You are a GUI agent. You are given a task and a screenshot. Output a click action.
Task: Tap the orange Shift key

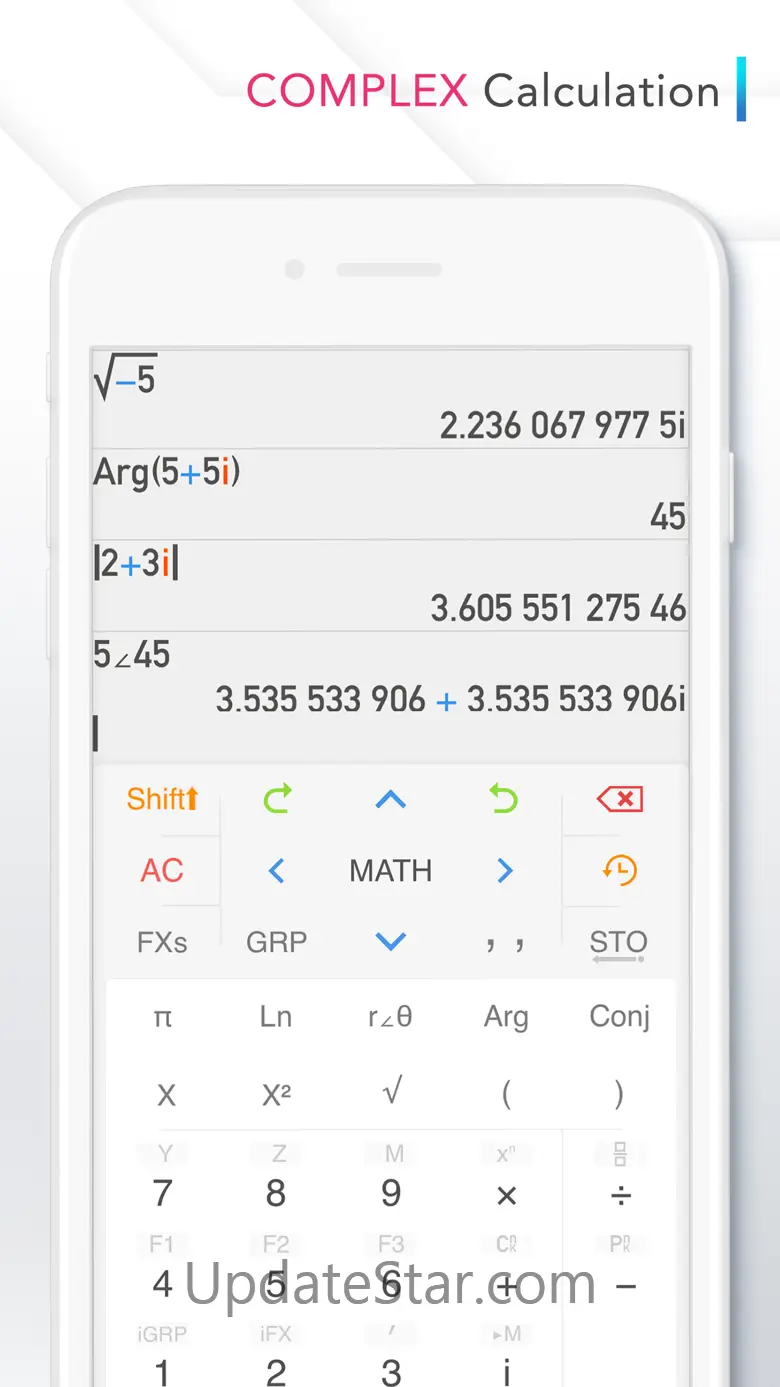162,799
